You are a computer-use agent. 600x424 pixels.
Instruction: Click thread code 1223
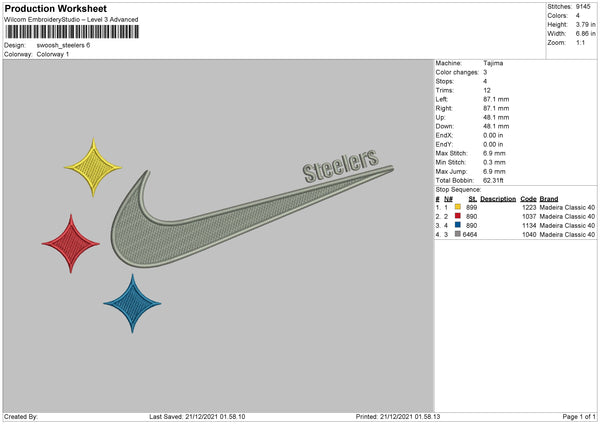[529, 207]
